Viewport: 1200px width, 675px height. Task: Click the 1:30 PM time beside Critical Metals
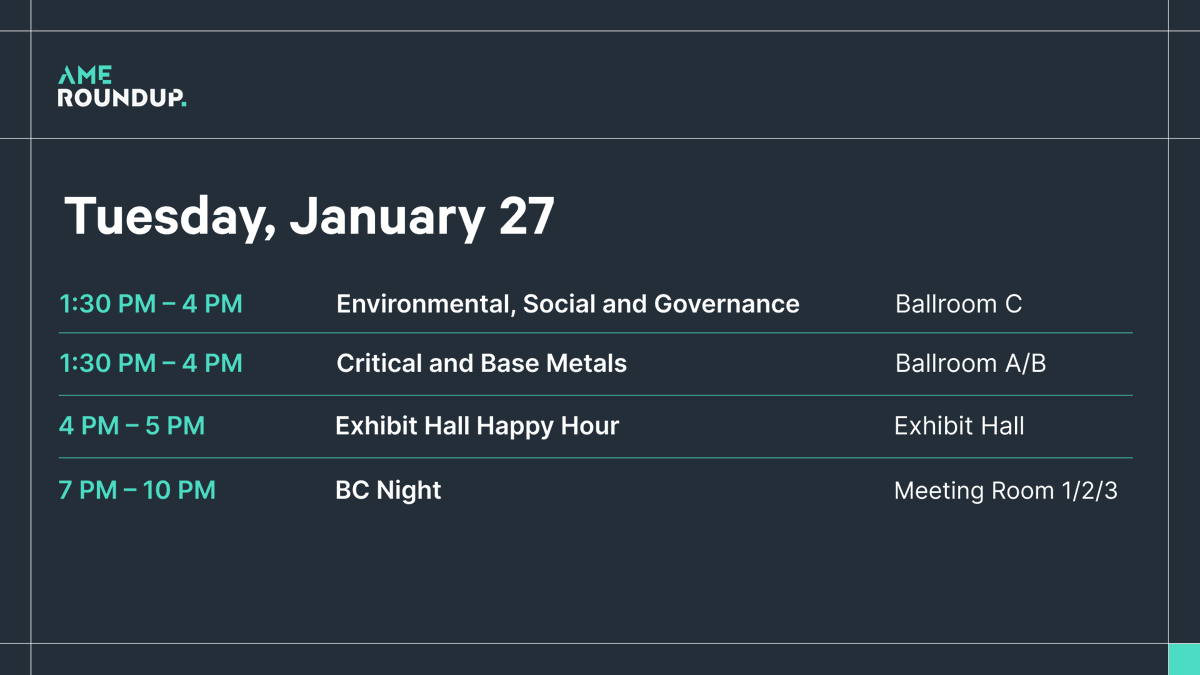[x=151, y=363]
